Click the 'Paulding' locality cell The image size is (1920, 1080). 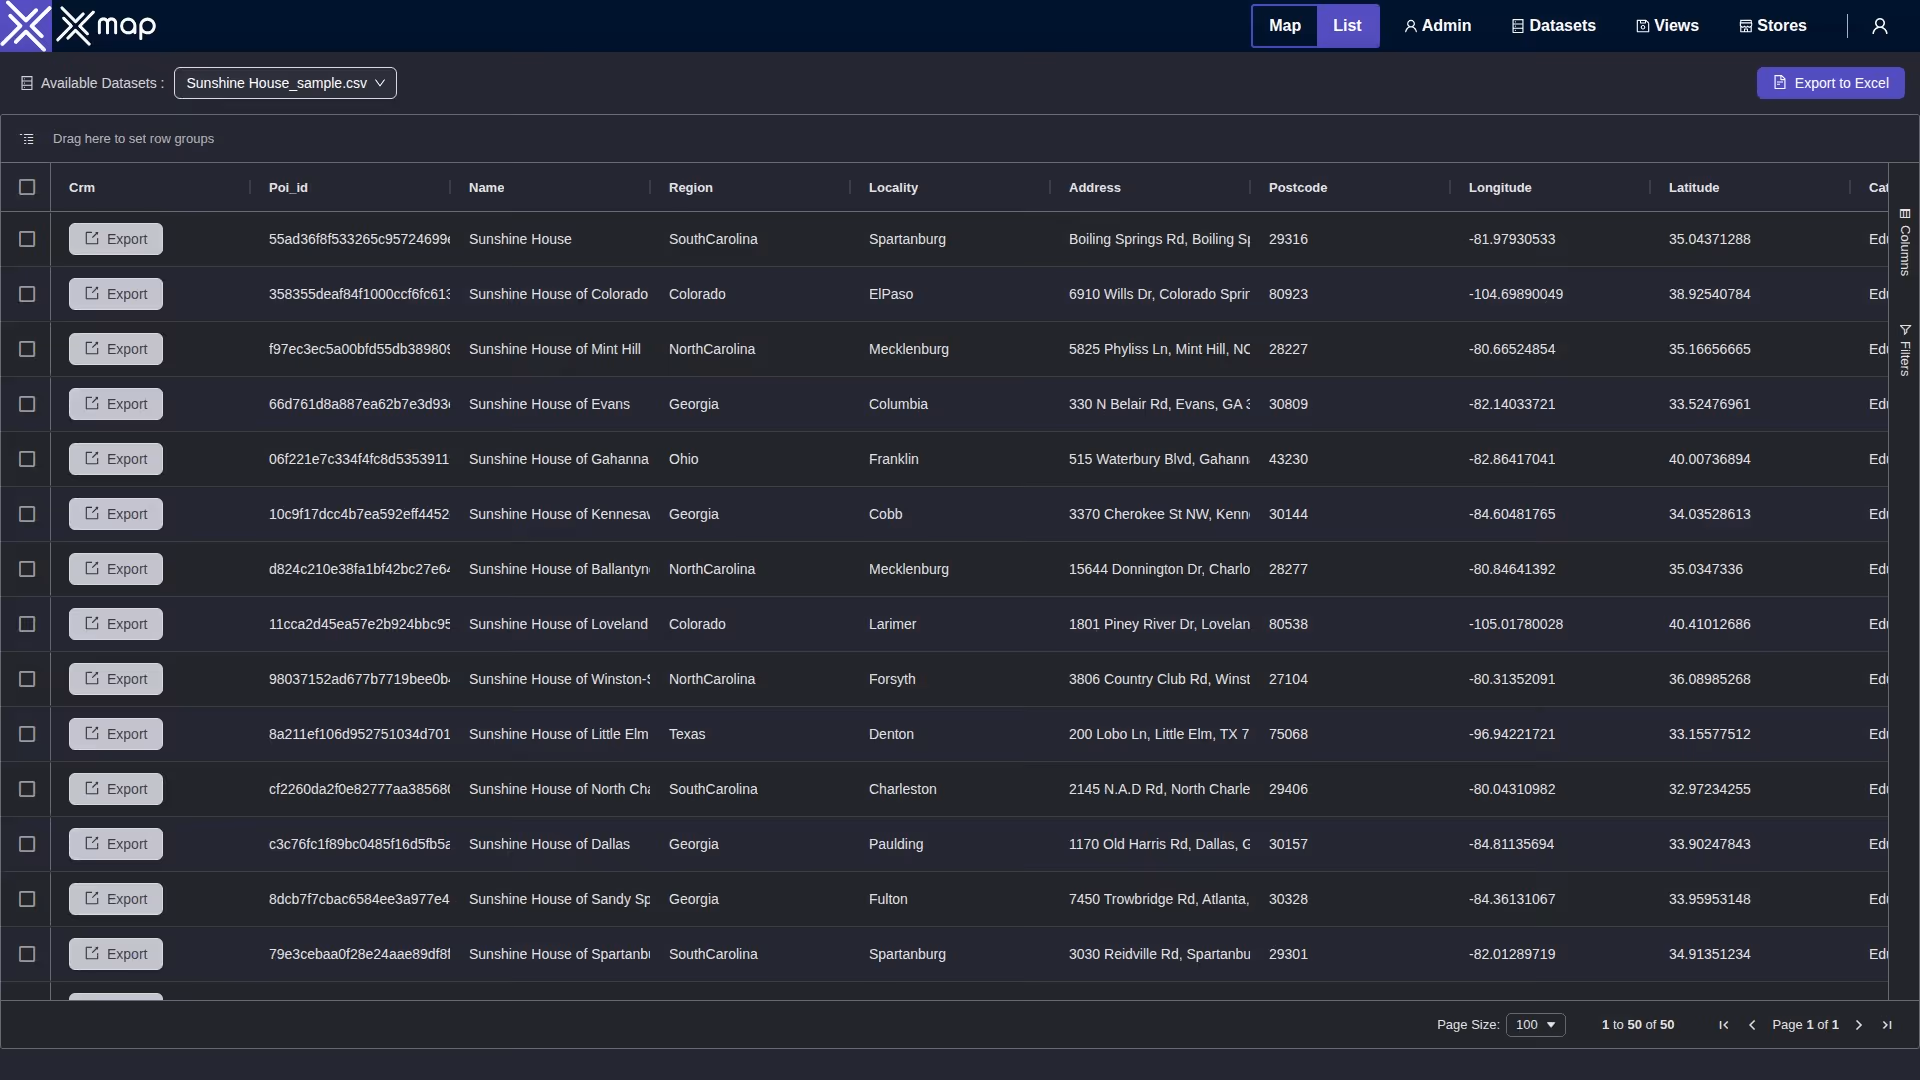[x=896, y=844]
